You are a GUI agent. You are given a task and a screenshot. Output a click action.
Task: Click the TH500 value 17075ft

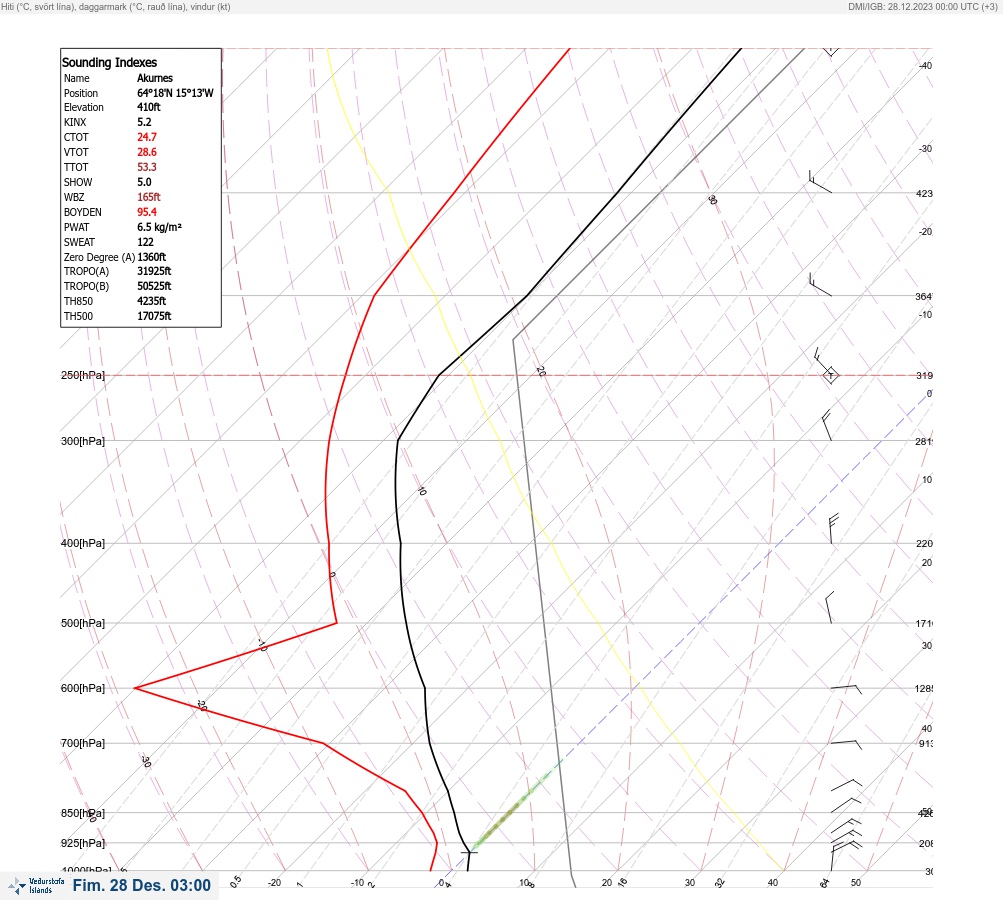pos(154,316)
